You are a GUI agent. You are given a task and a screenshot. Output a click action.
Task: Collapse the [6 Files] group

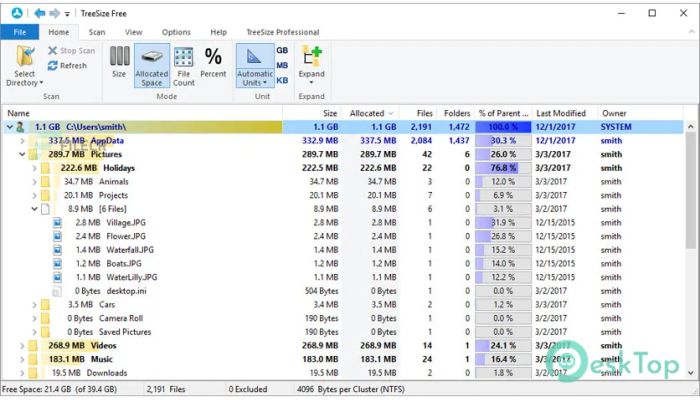coord(34,209)
